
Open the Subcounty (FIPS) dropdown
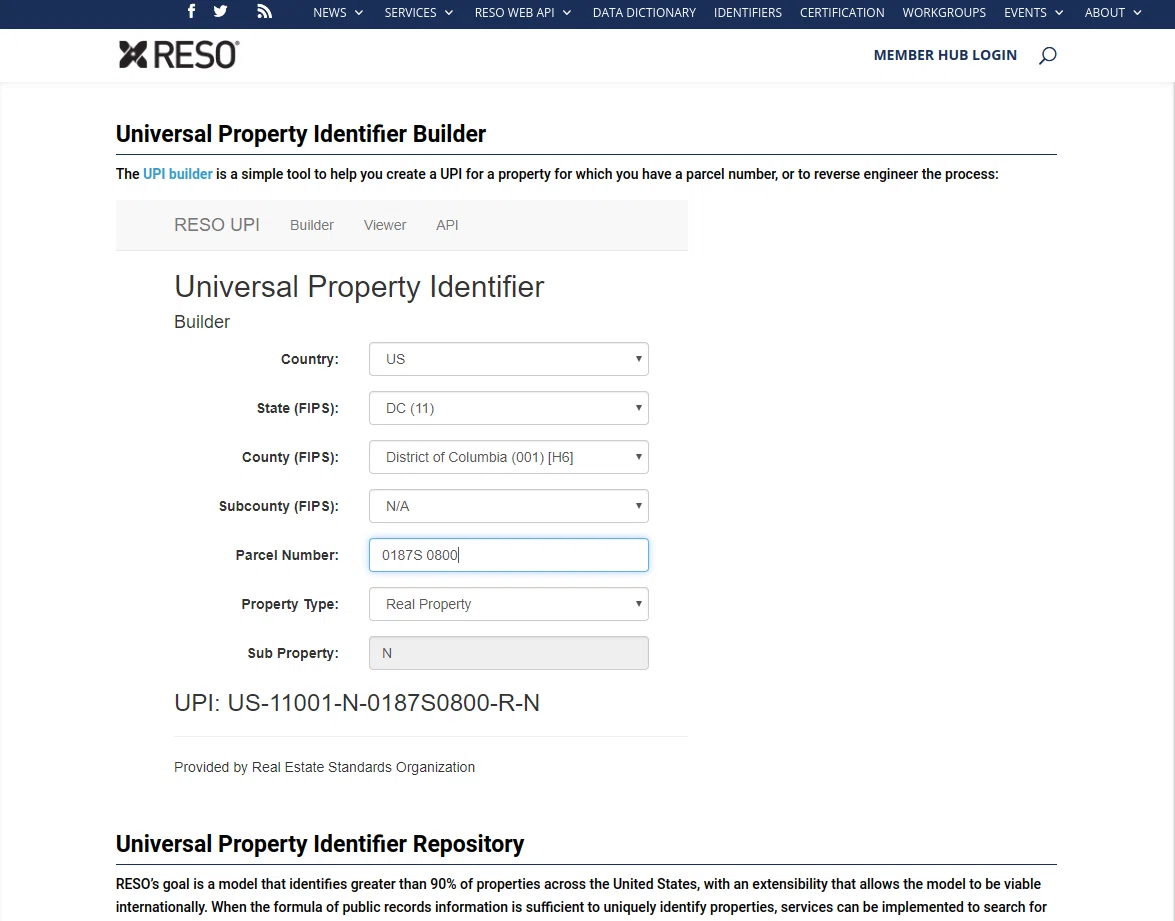[x=508, y=506]
